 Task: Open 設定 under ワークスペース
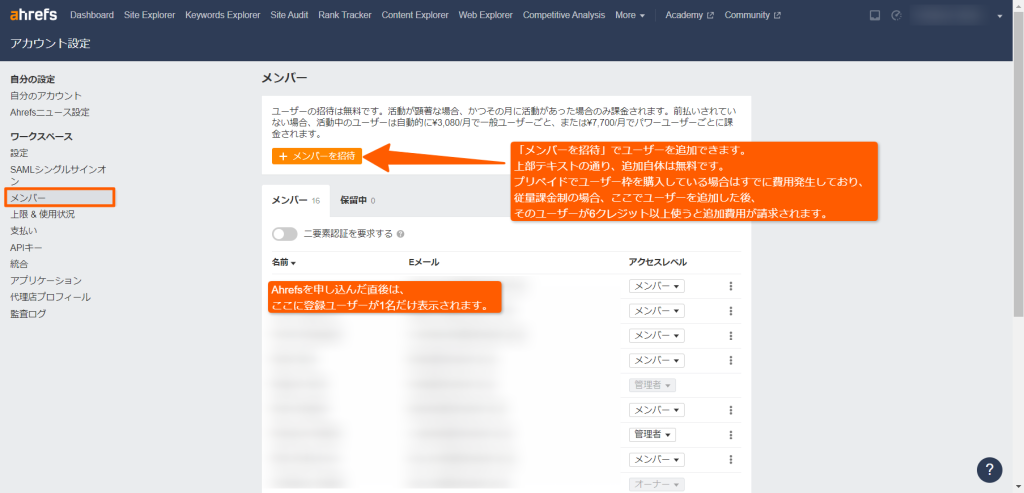(19, 153)
